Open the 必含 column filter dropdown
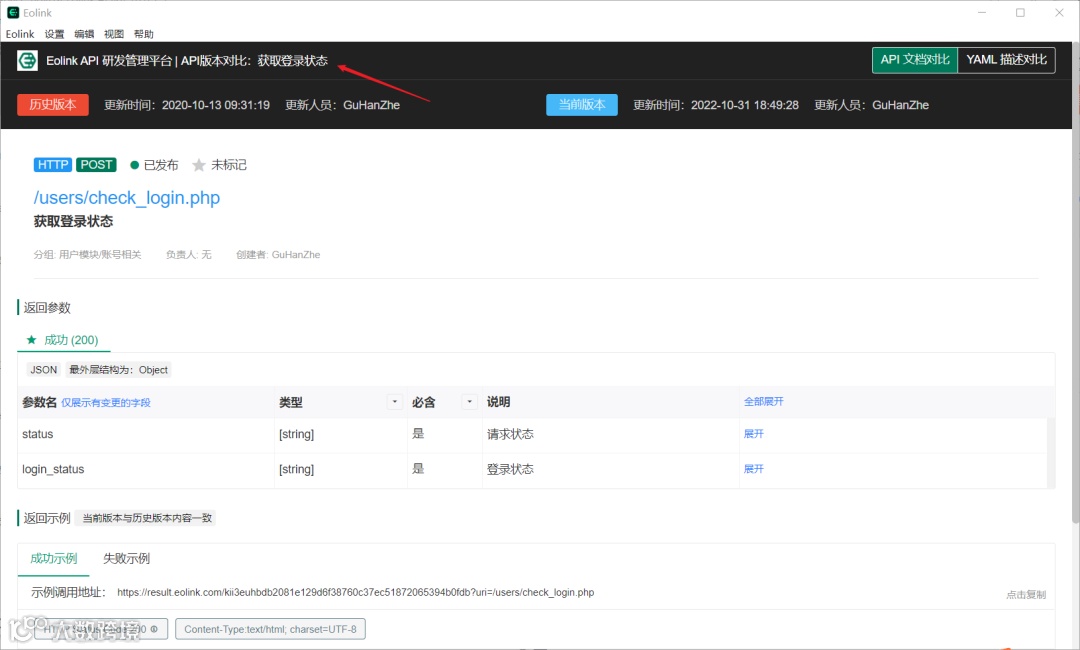This screenshot has height=650, width=1080. [x=470, y=401]
